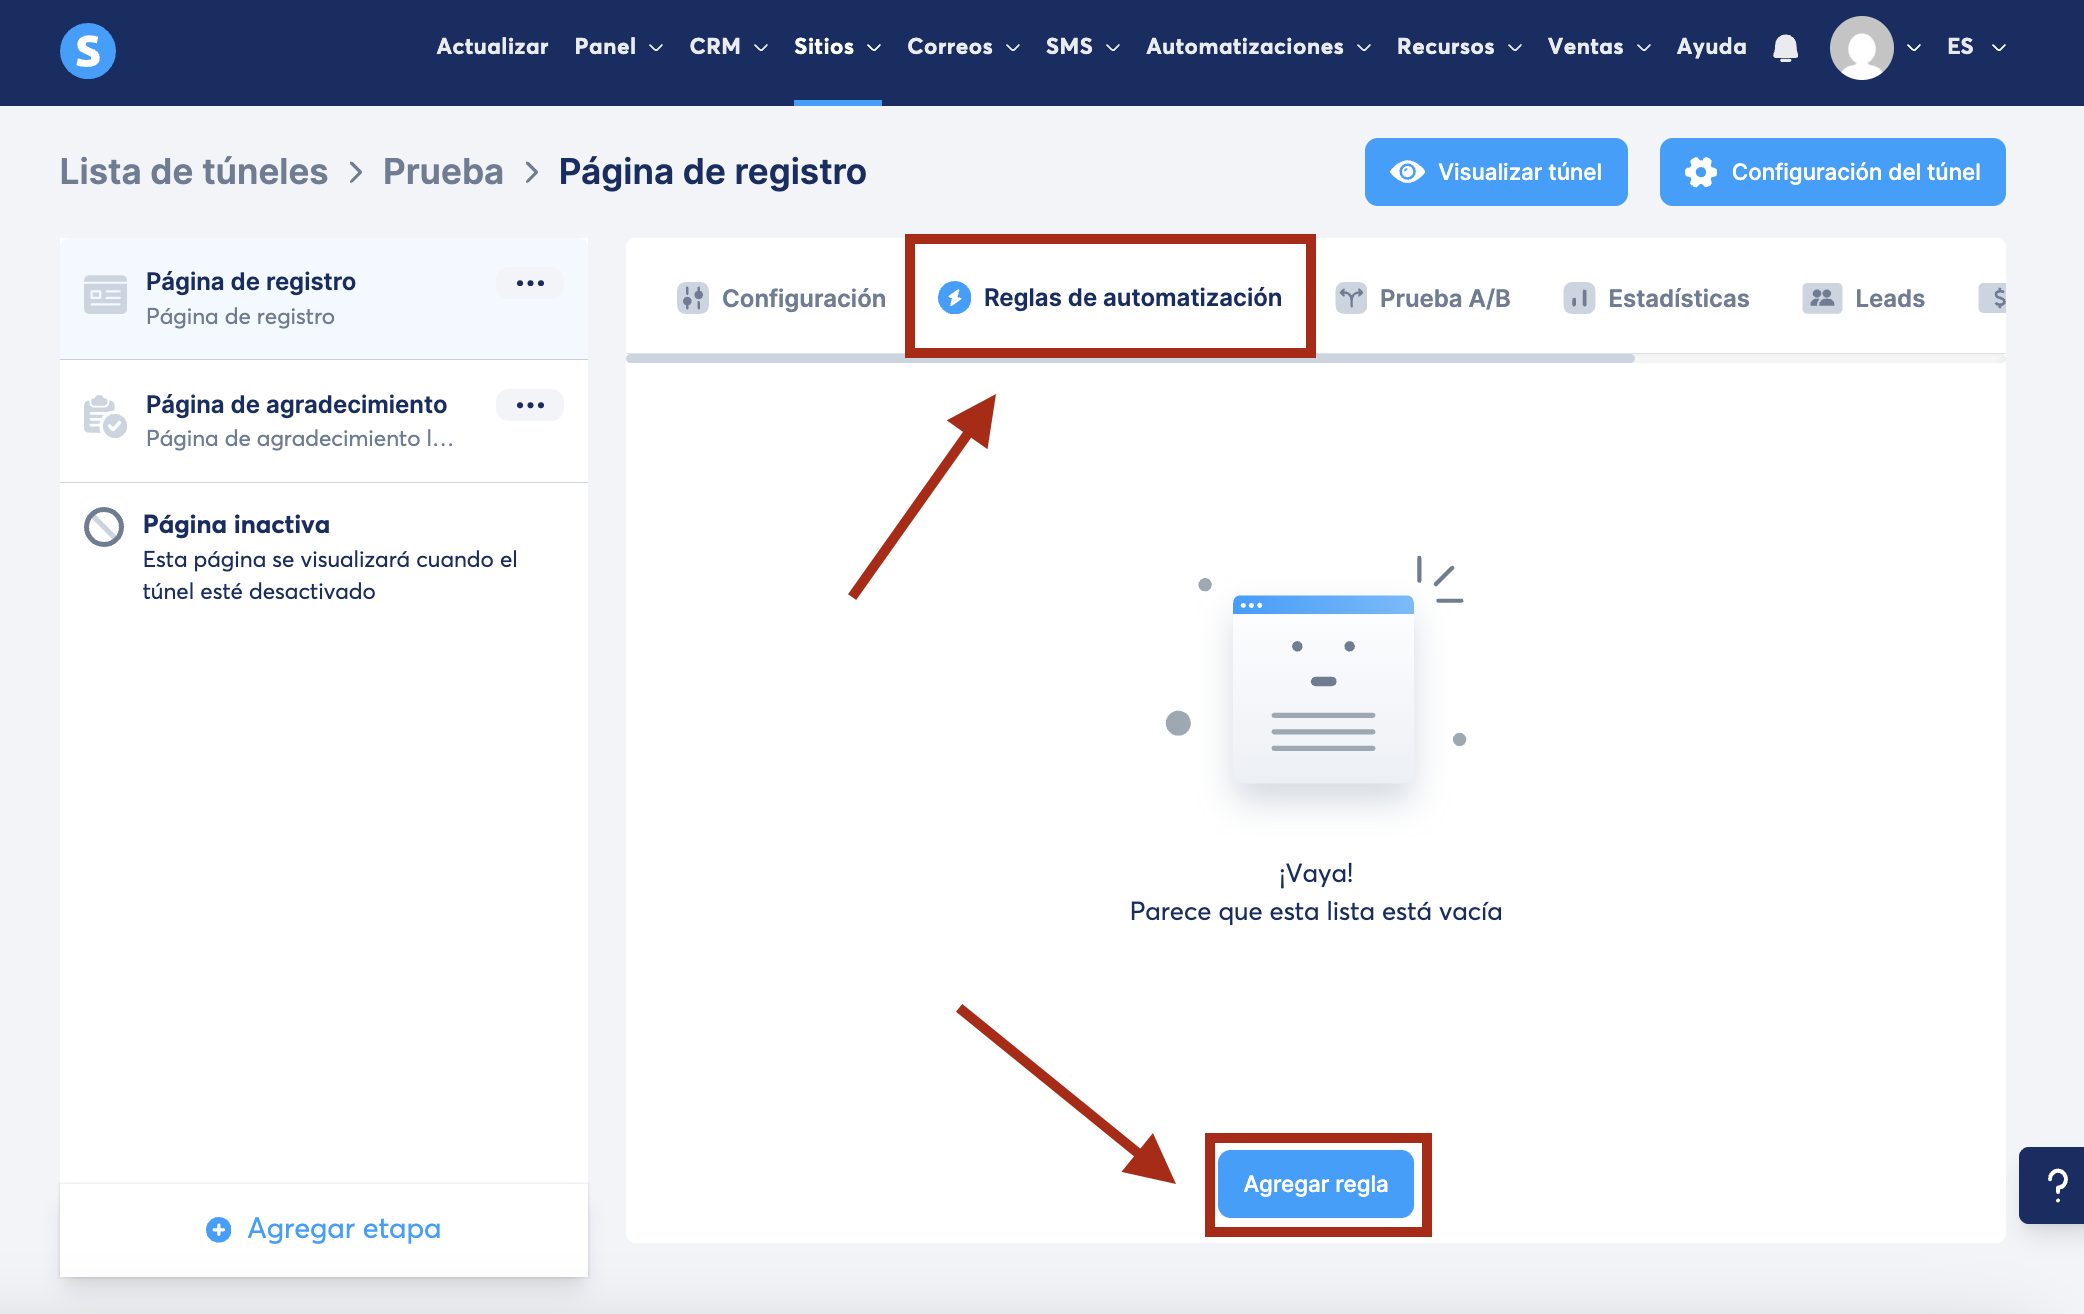Open the notifications bell
Screen dimensions: 2084x1314
click(x=1785, y=47)
